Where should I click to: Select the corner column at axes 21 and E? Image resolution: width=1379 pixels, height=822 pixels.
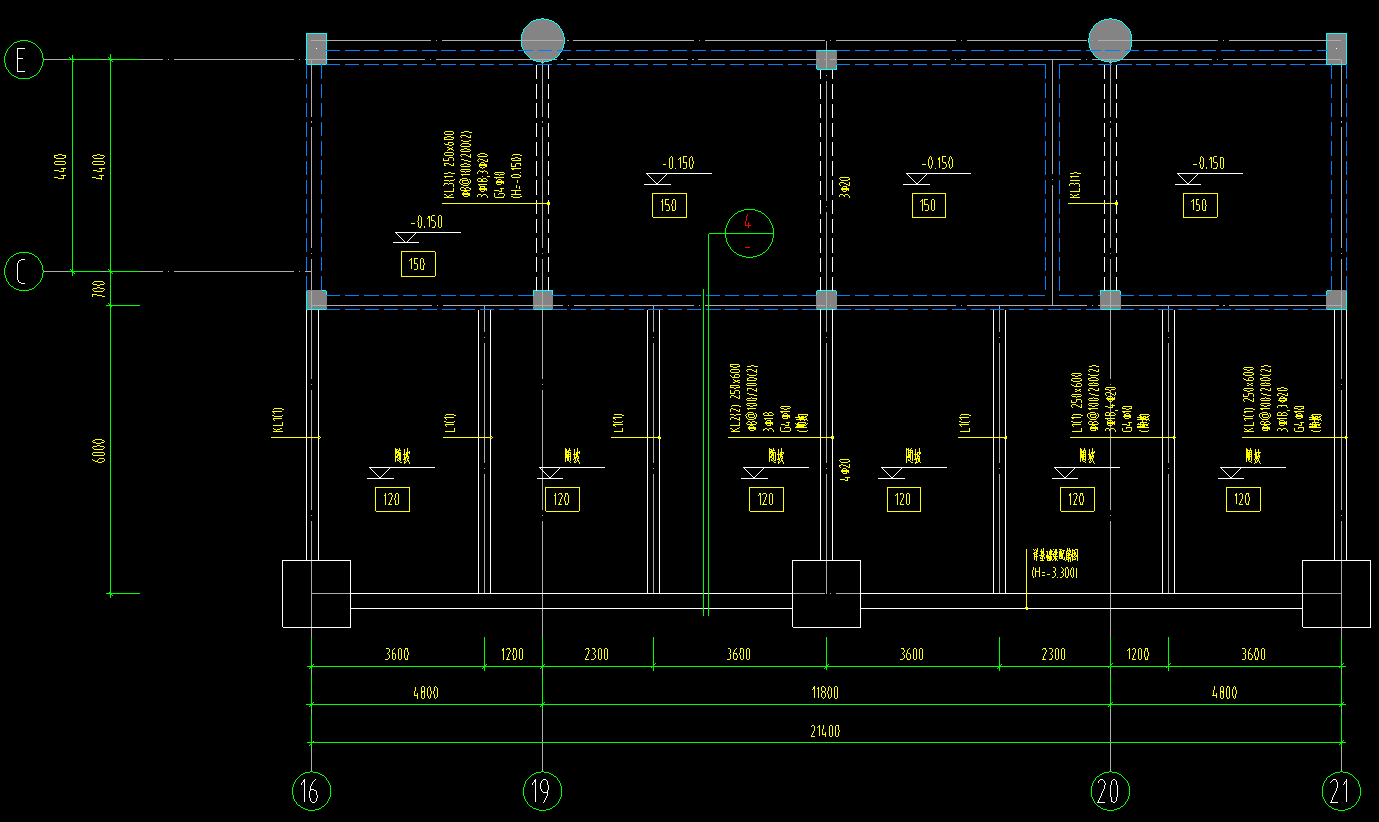[x=1336, y=49]
